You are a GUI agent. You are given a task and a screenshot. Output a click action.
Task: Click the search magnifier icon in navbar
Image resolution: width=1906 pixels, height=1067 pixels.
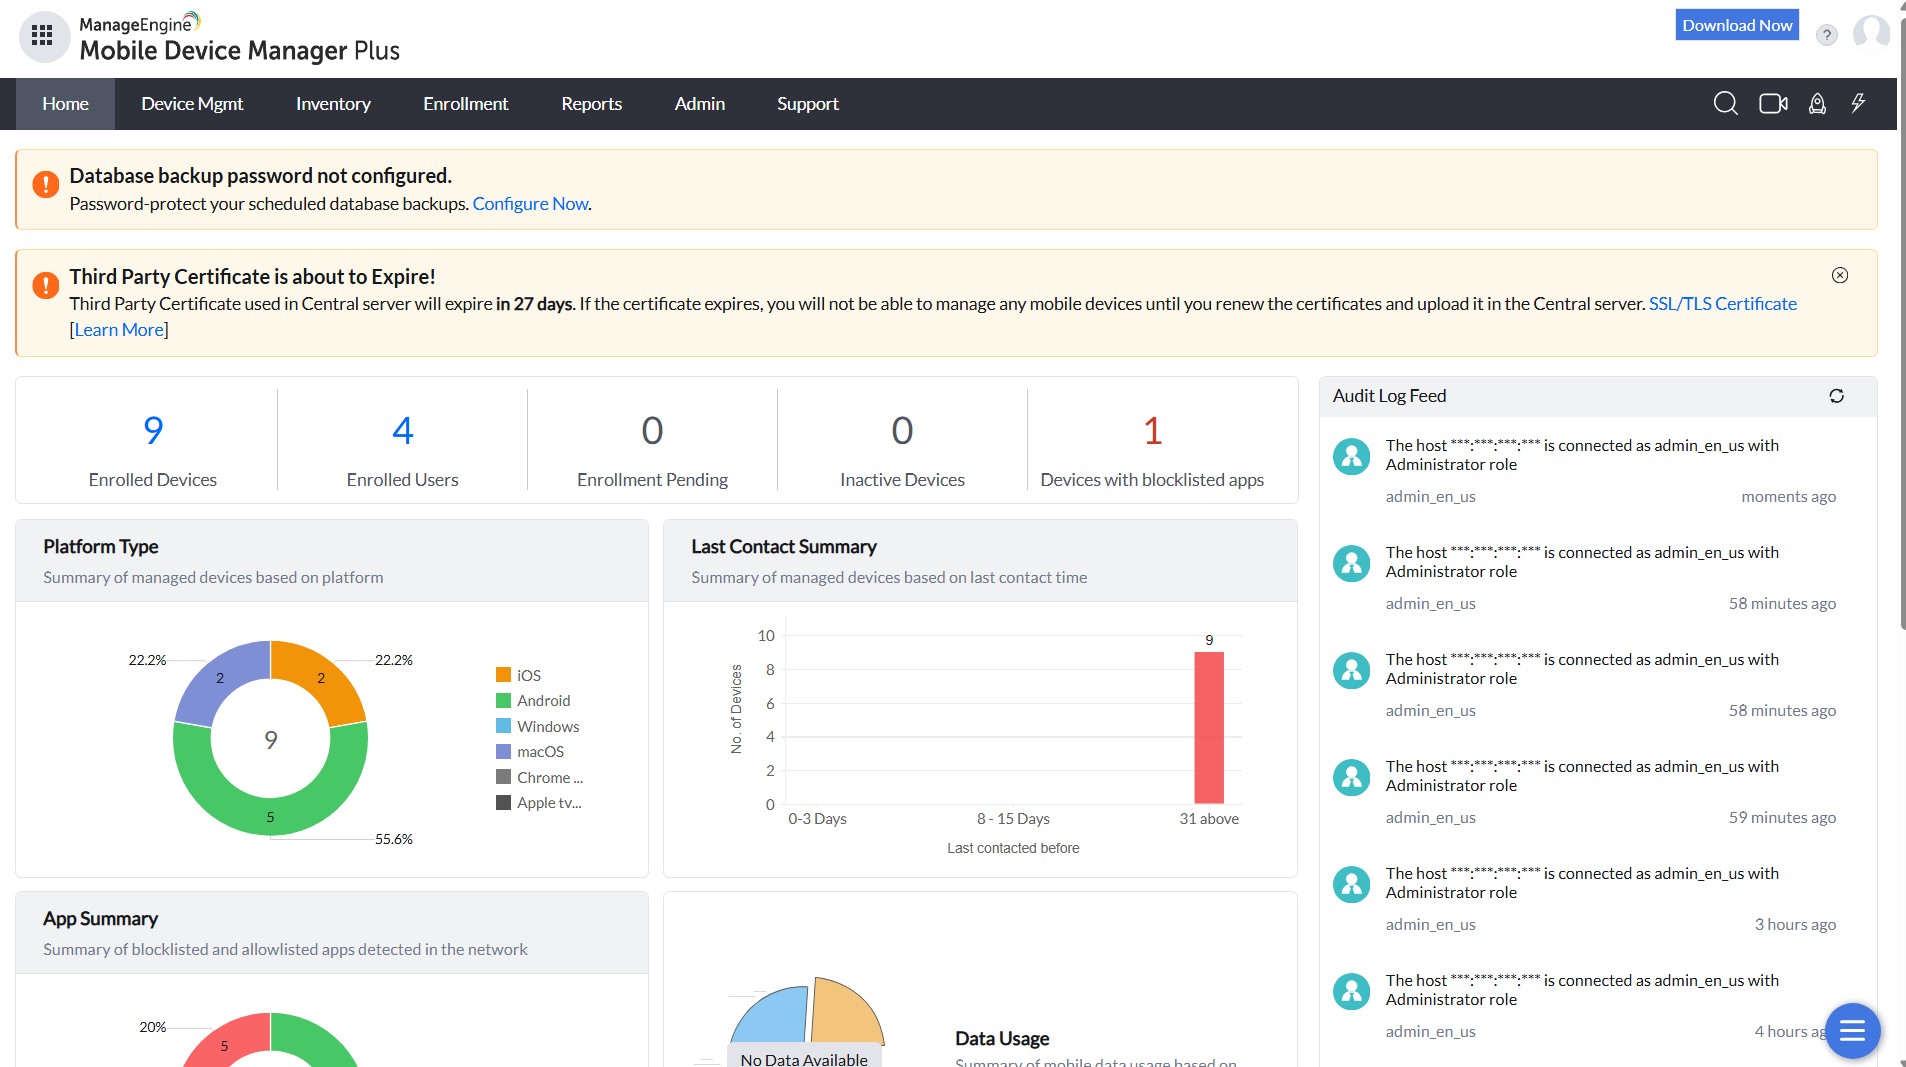(x=1725, y=103)
